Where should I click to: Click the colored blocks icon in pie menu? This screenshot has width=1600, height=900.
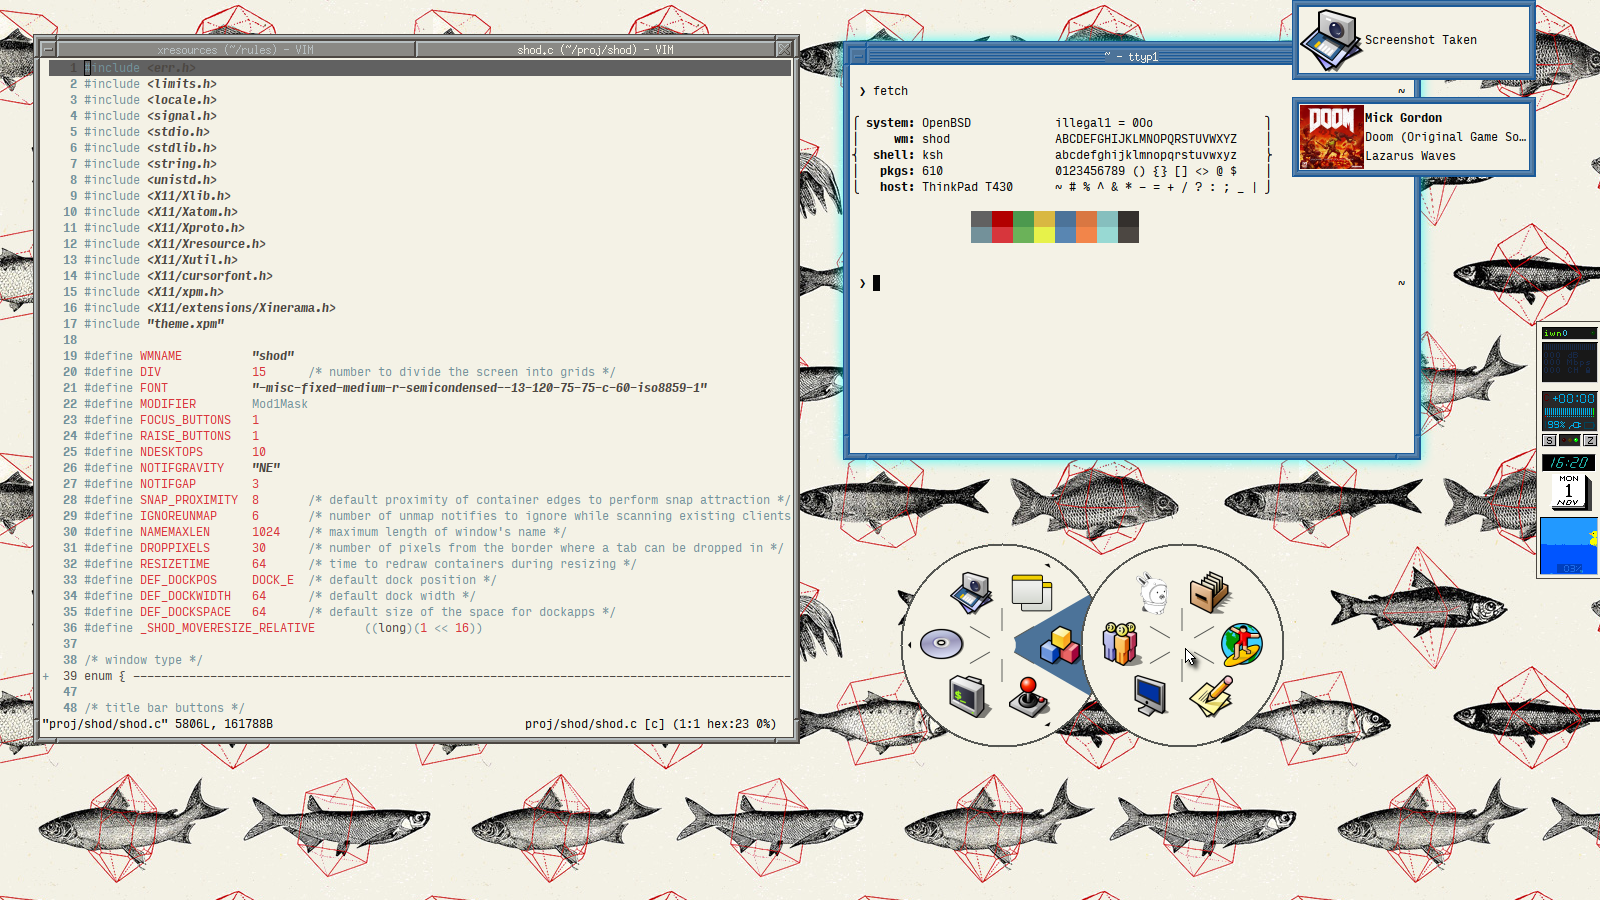click(1059, 645)
